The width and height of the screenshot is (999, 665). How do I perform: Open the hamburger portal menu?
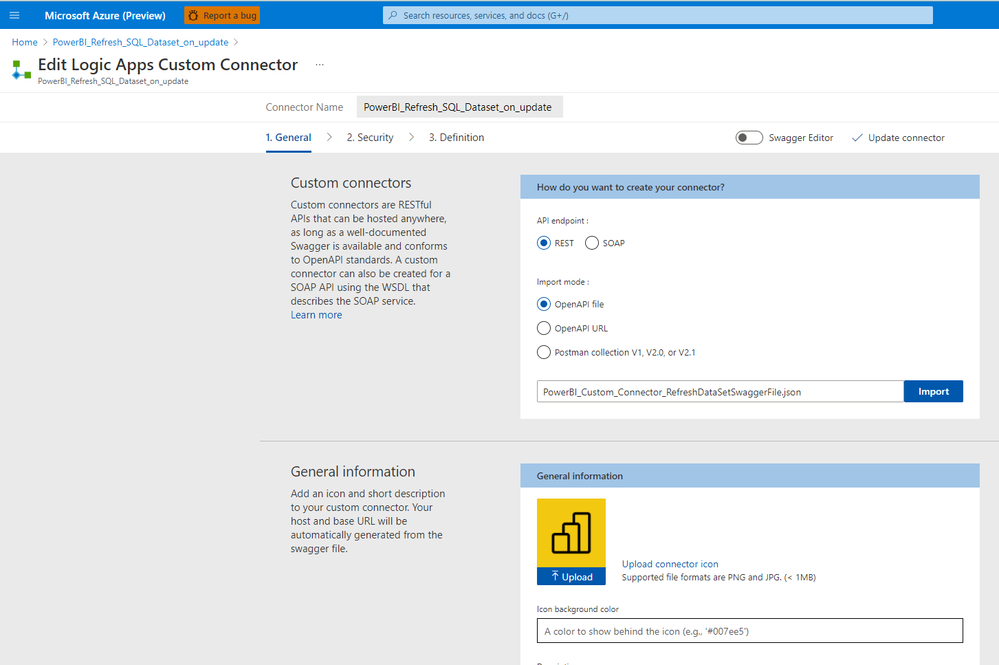[15, 15]
